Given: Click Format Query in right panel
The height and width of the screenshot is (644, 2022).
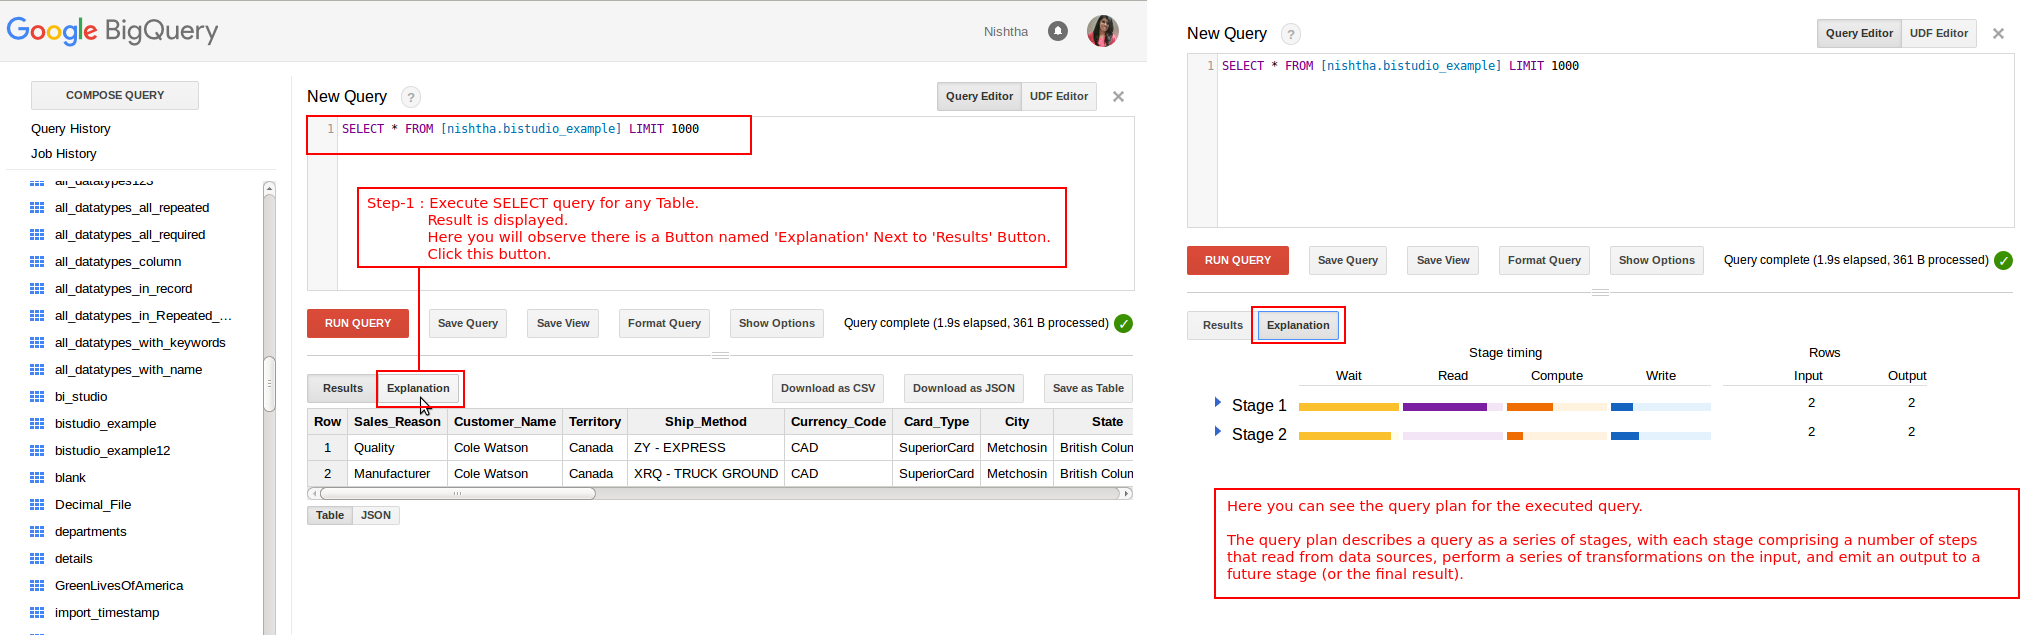Looking at the screenshot, I should click(1544, 260).
